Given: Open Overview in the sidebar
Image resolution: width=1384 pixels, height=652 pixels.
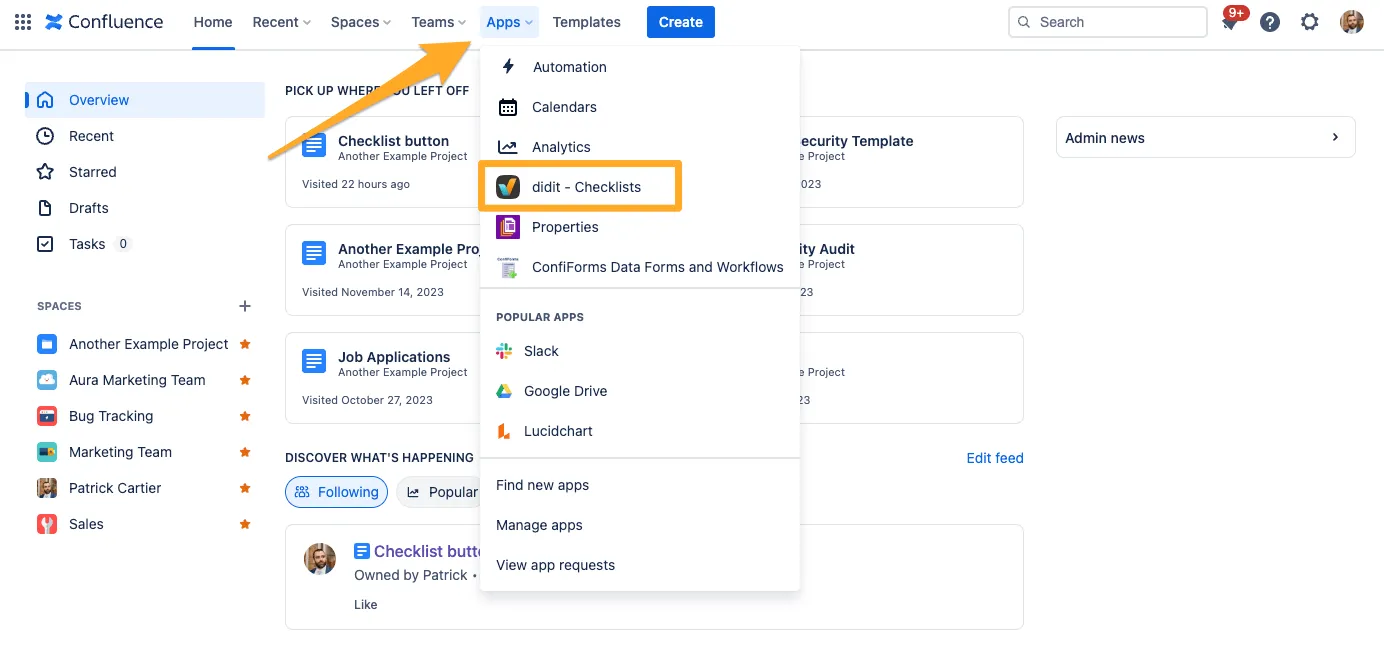Looking at the screenshot, I should pyautogui.click(x=145, y=100).
